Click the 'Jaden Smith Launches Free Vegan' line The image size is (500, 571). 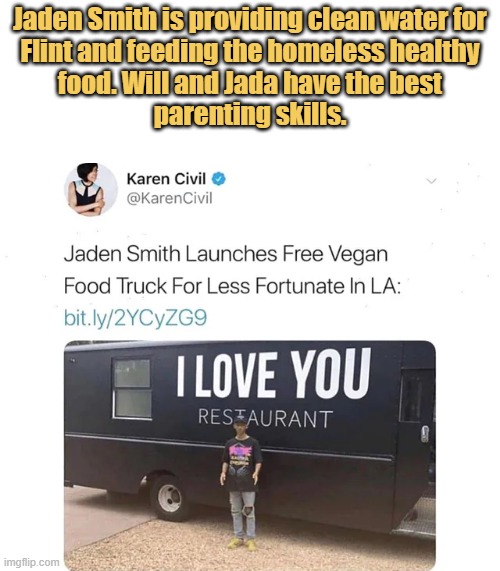tap(226, 254)
